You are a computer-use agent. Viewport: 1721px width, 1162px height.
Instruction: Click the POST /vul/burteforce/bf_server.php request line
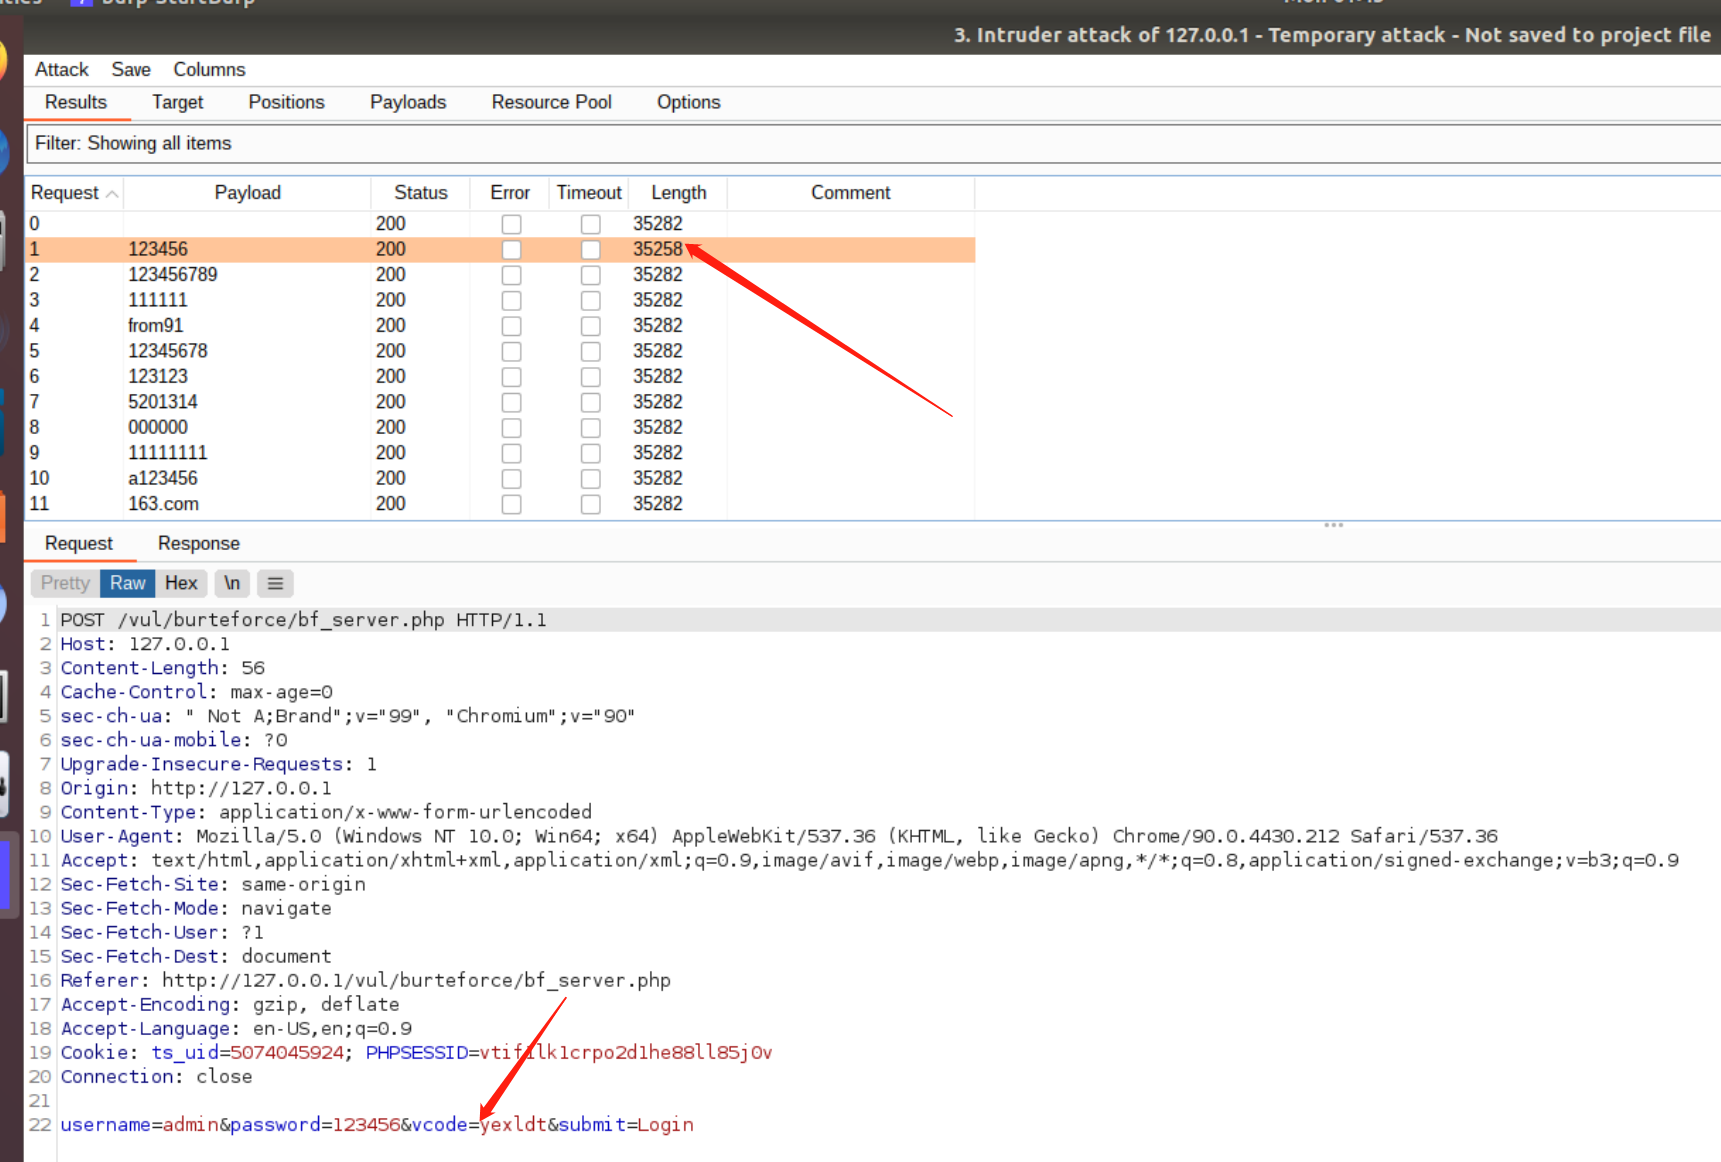pyautogui.click(x=303, y=620)
